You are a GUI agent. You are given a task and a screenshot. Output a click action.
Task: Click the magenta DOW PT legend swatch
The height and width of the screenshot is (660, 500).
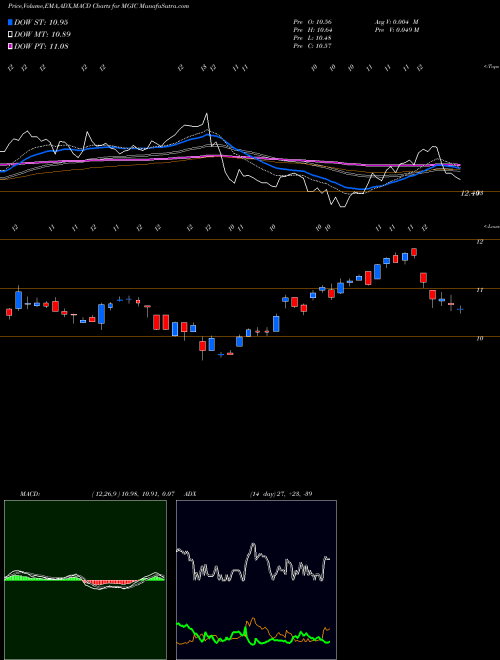click(x=10, y=46)
